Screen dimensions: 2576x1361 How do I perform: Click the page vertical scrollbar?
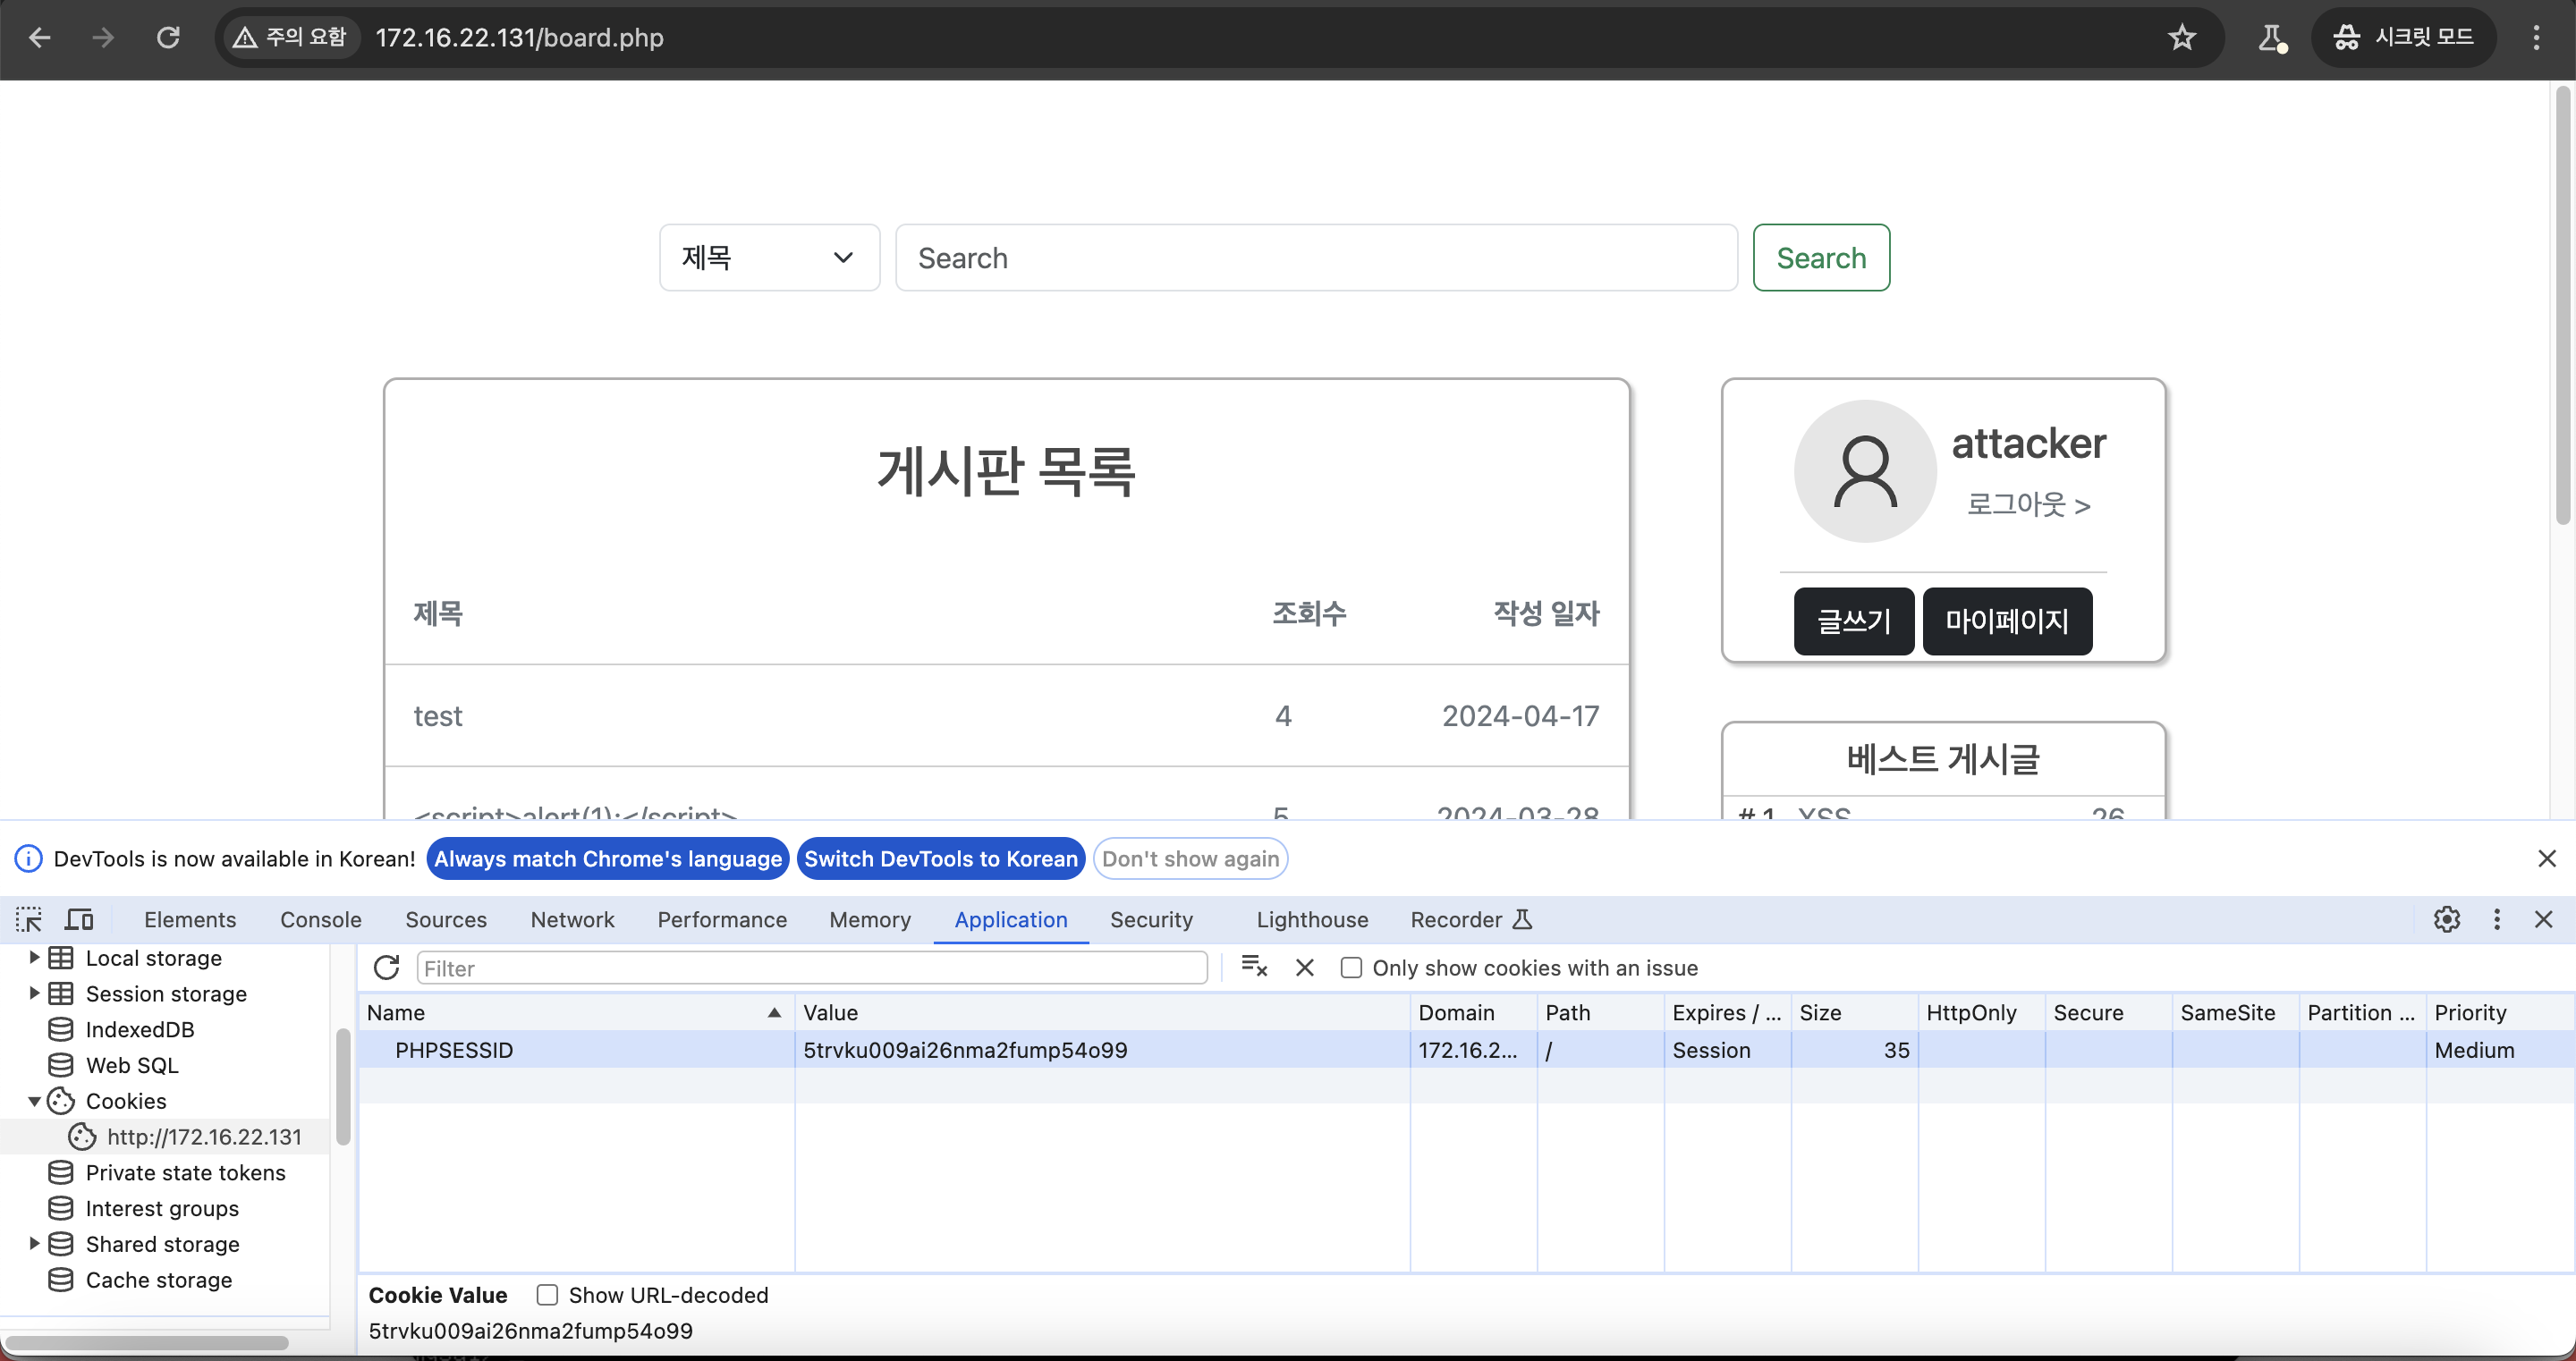tap(2563, 305)
